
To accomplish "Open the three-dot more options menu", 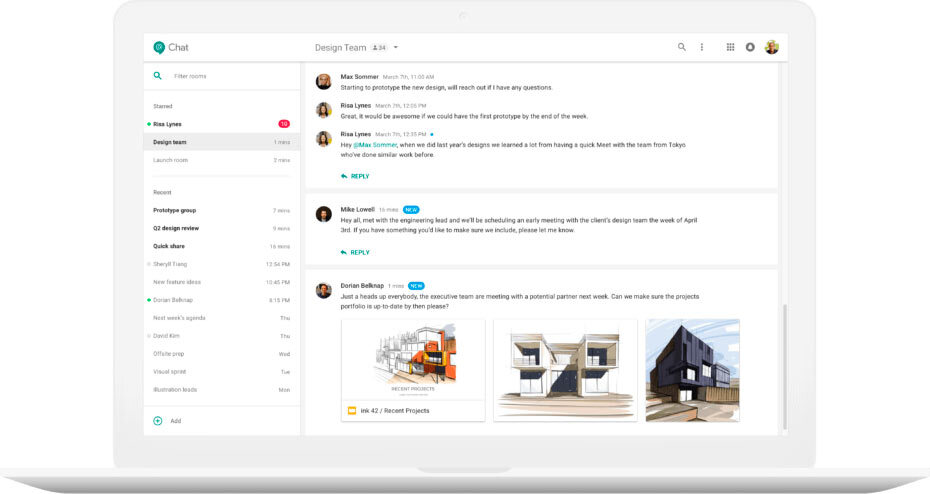I will click(702, 47).
